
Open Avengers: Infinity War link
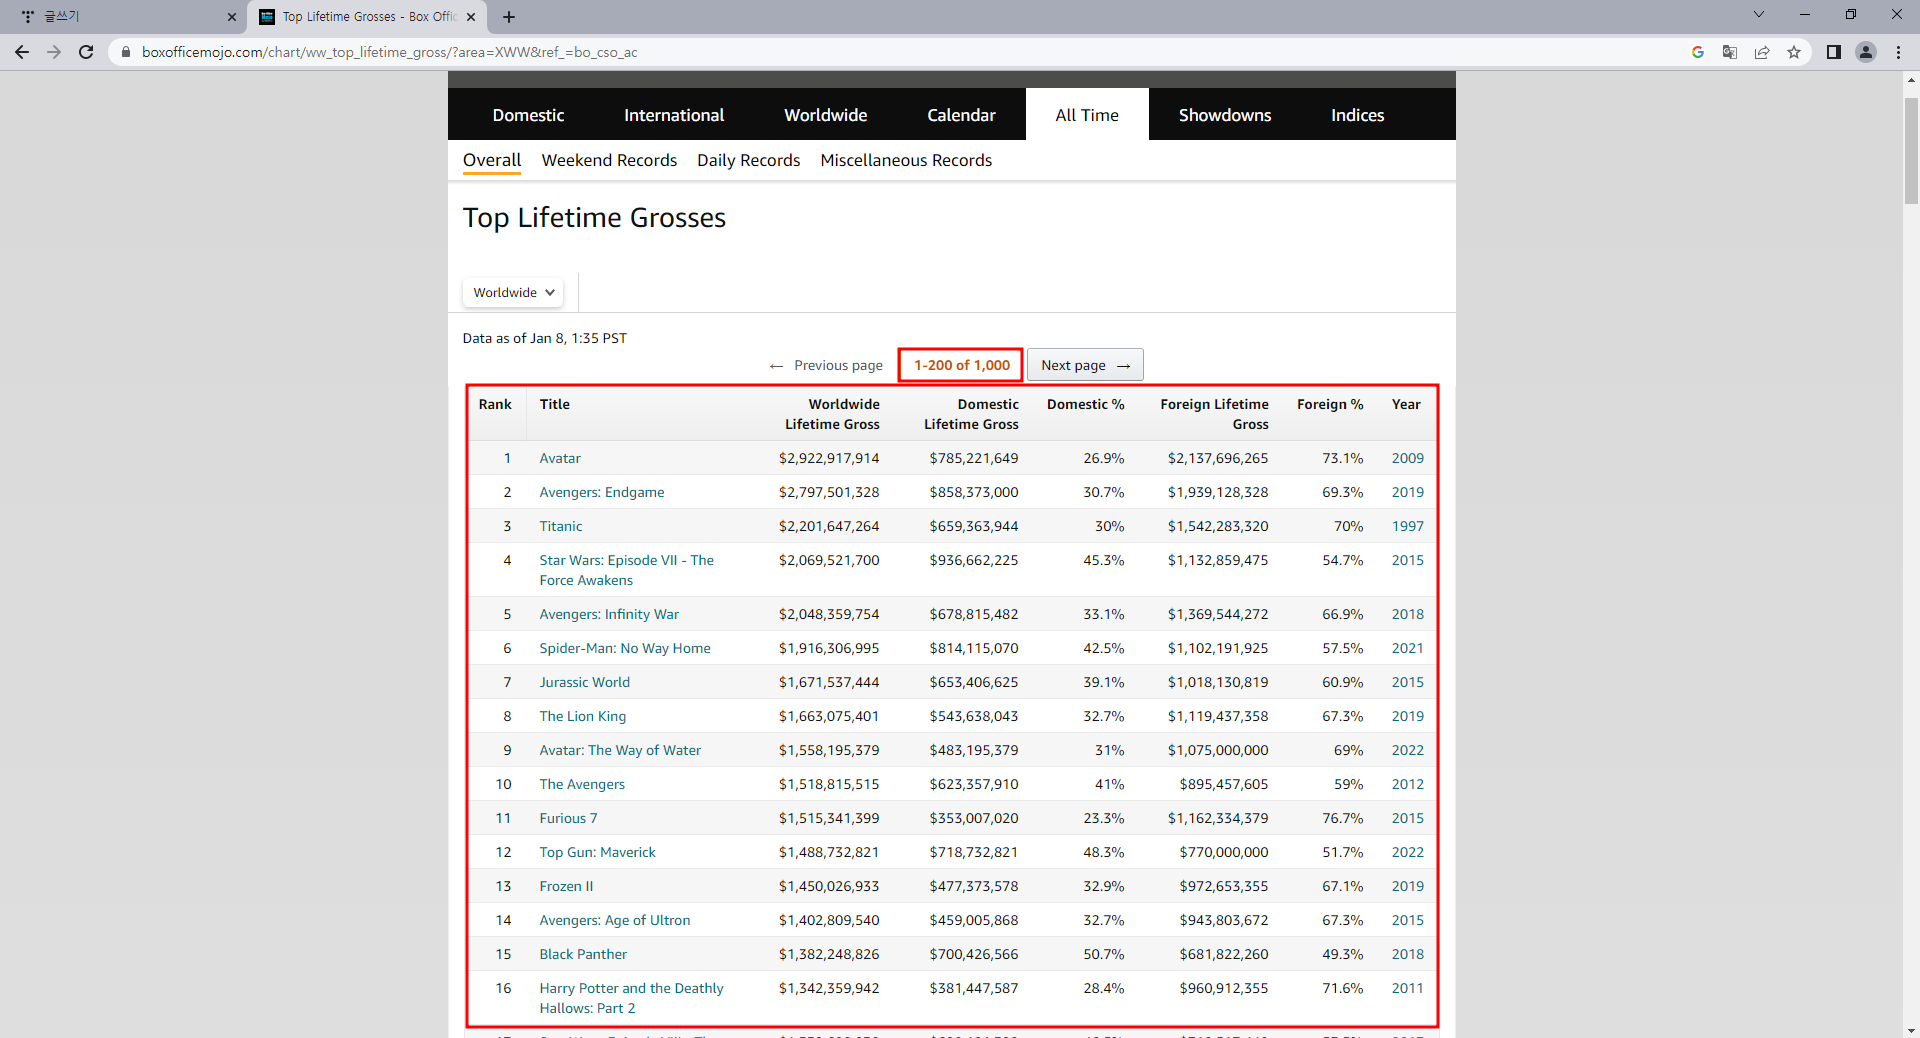[609, 614]
